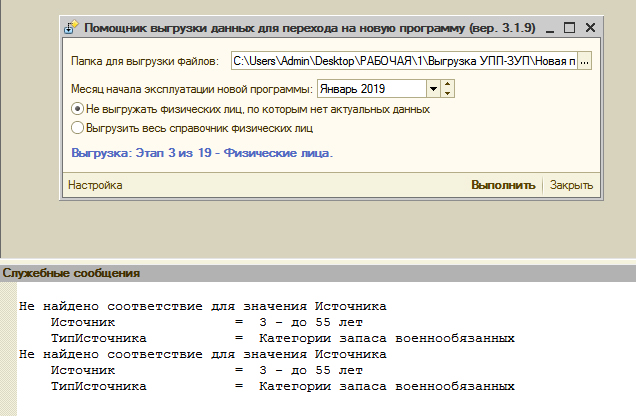Open folder browse button with ellipsis
The height and width of the screenshot is (416, 636).
[x=584, y=61]
